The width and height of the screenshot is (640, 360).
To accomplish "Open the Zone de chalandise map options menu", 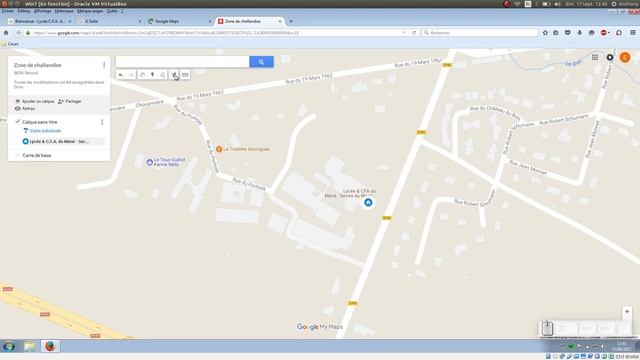I will coord(104,65).
